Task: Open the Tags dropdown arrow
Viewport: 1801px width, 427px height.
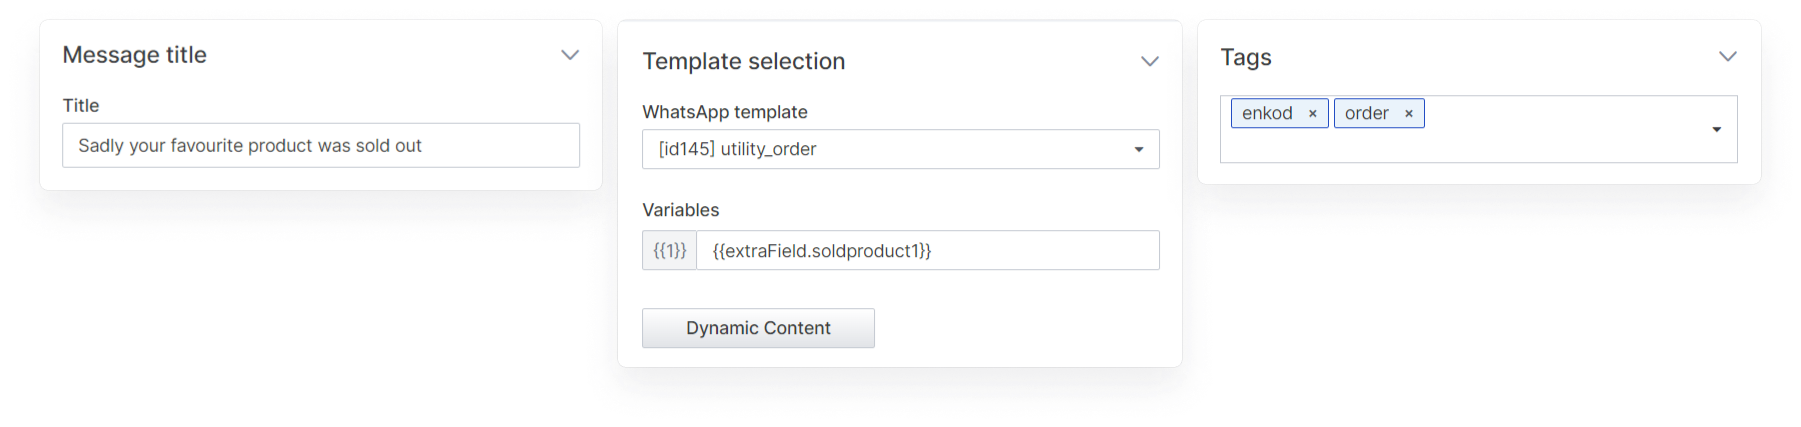Action: pos(1716,129)
